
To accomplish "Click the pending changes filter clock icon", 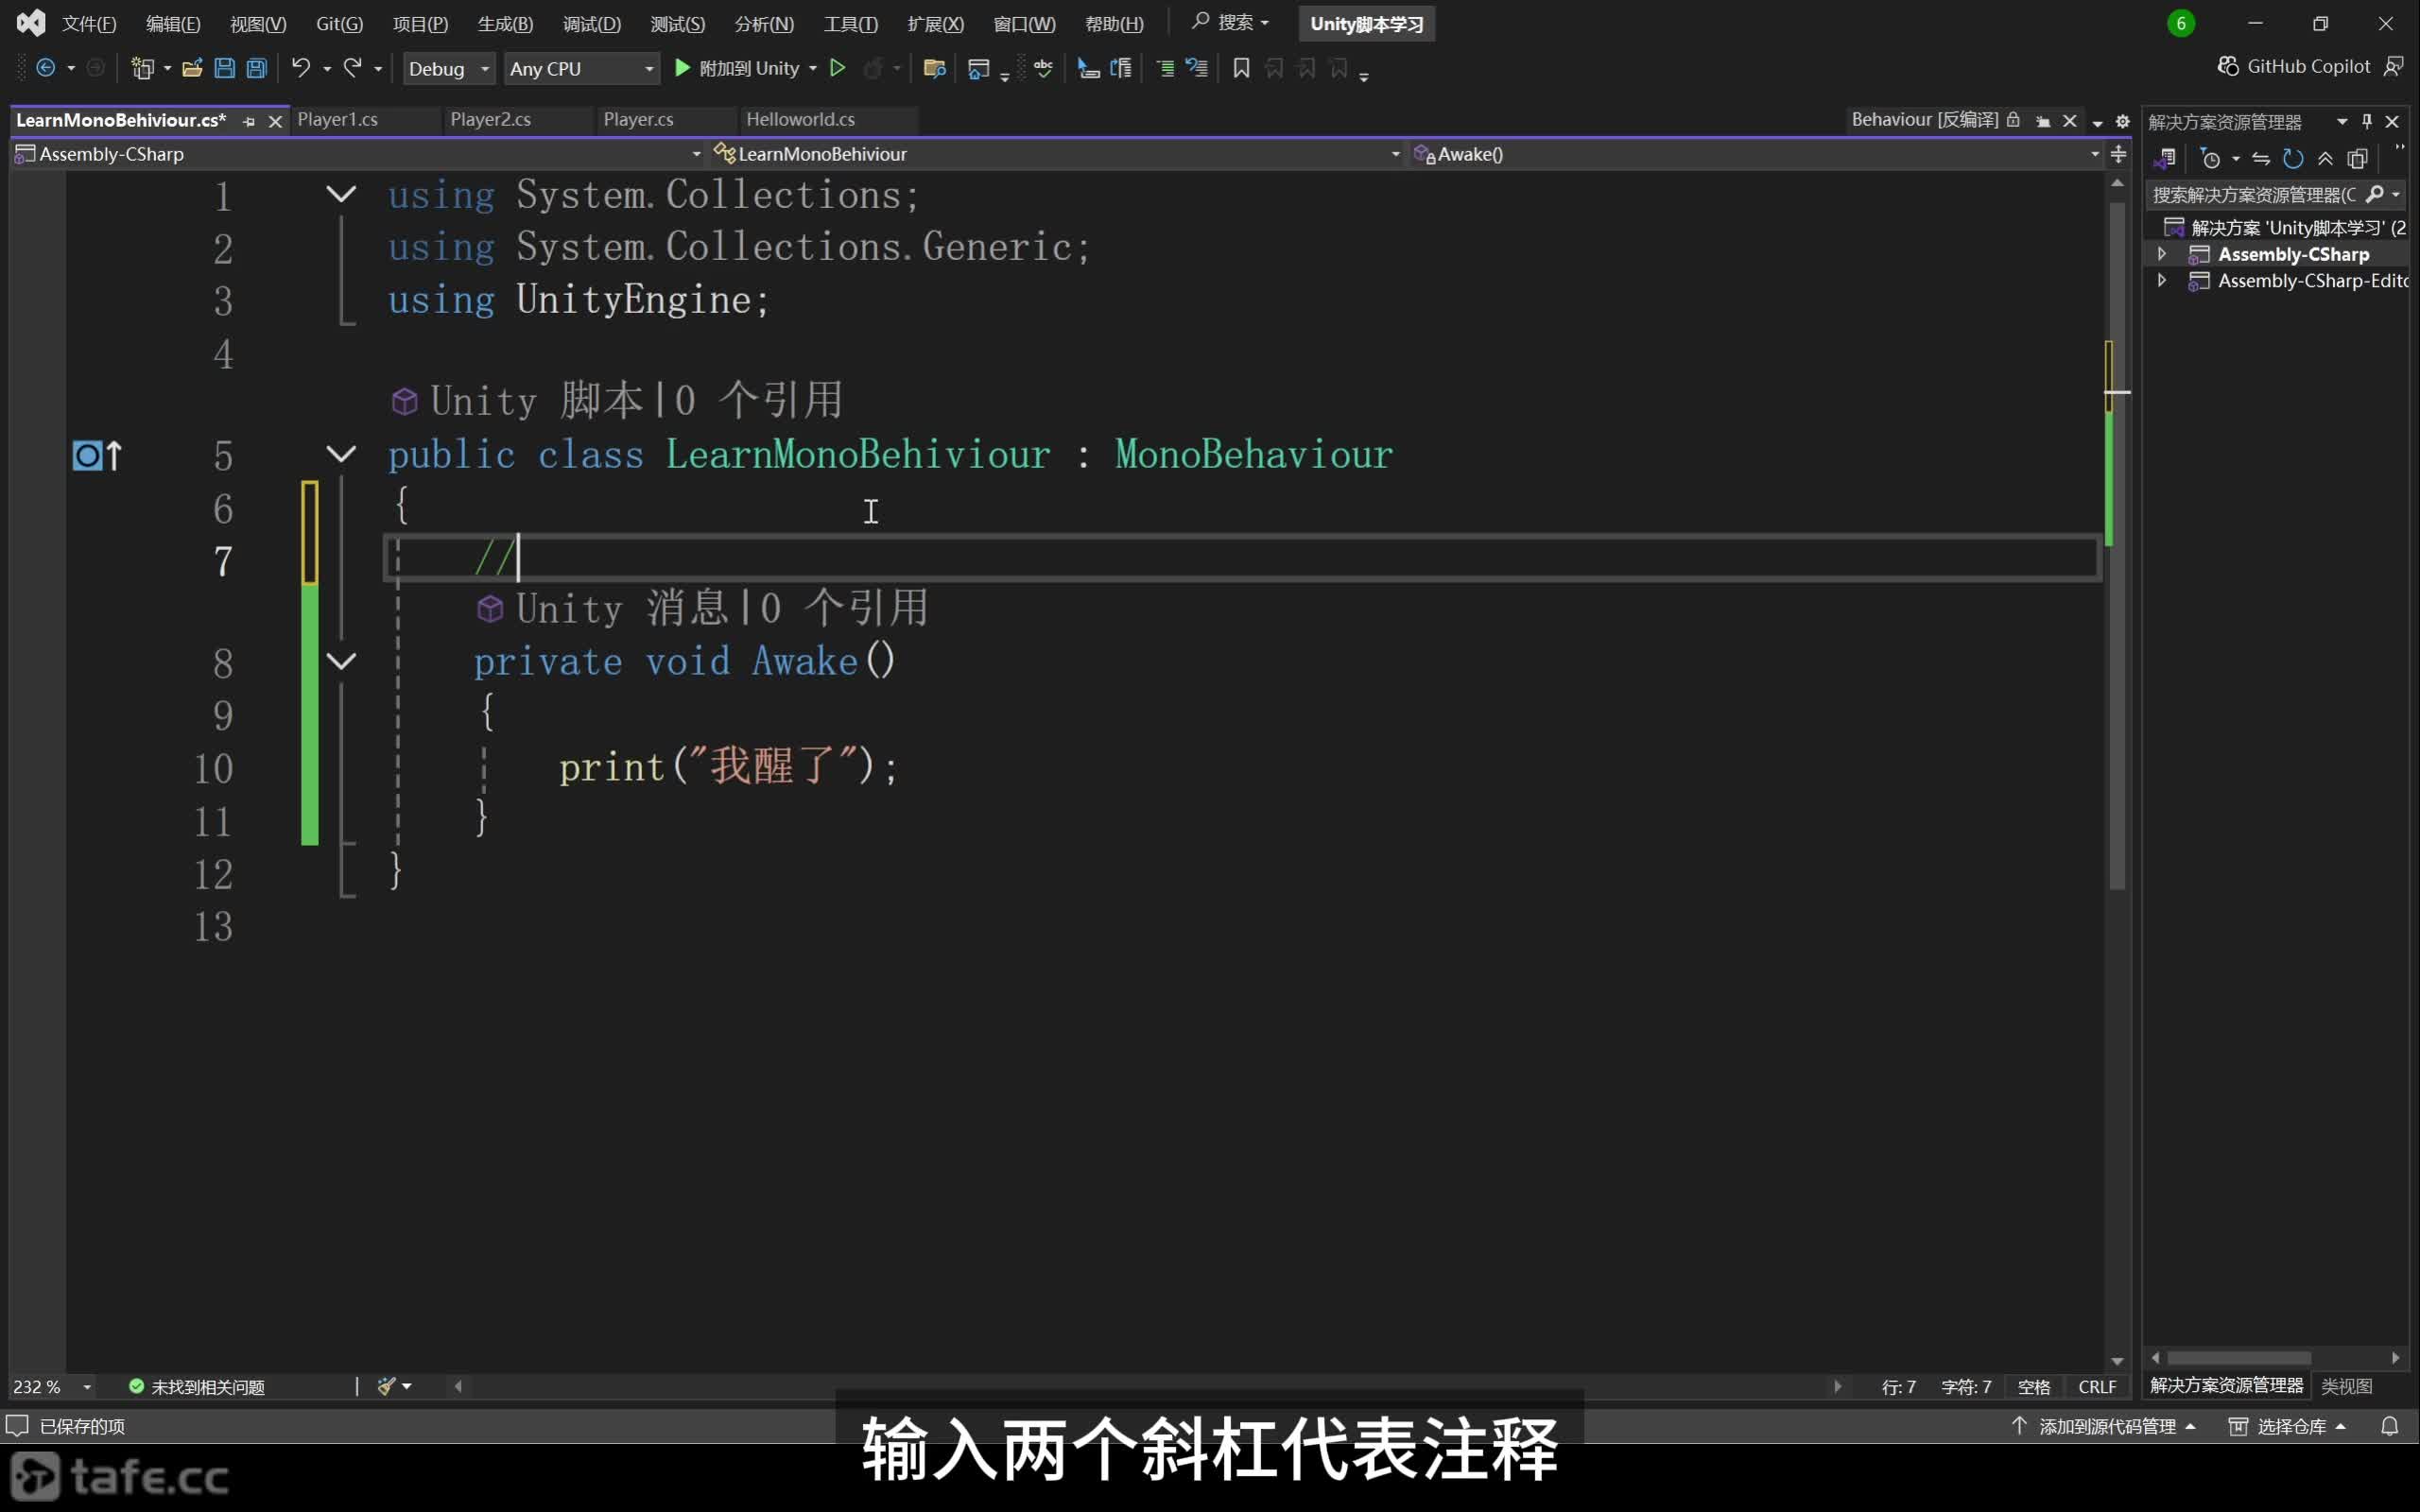I will tap(2210, 158).
